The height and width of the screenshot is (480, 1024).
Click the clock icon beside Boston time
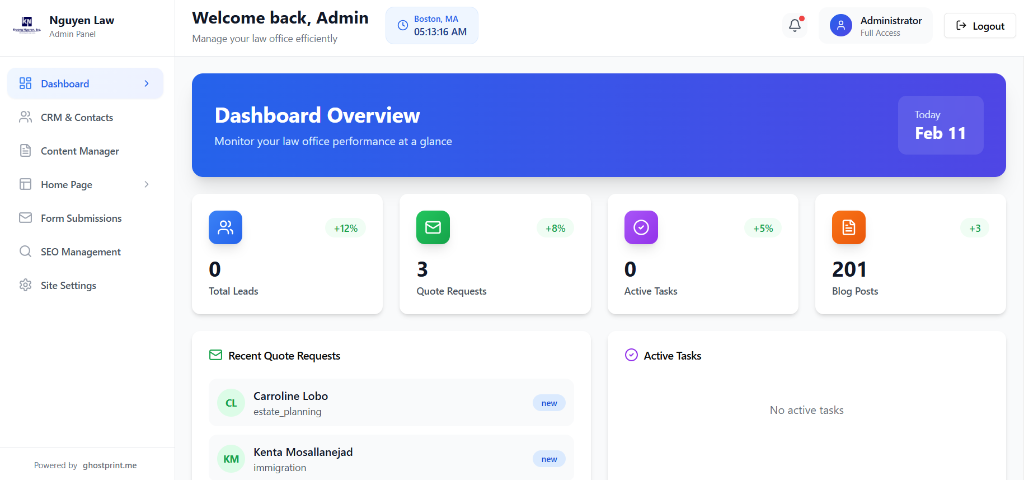coord(403,25)
